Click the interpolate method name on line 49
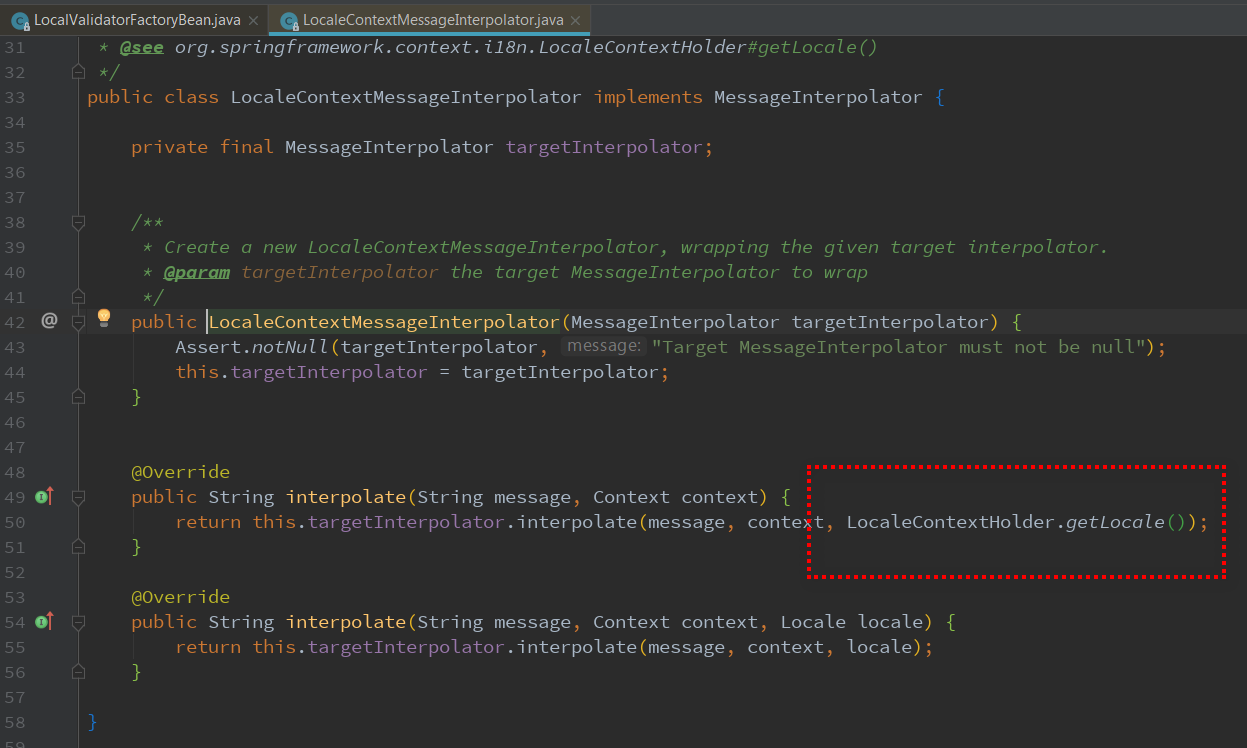1247x748 pixels. [346, 497]
